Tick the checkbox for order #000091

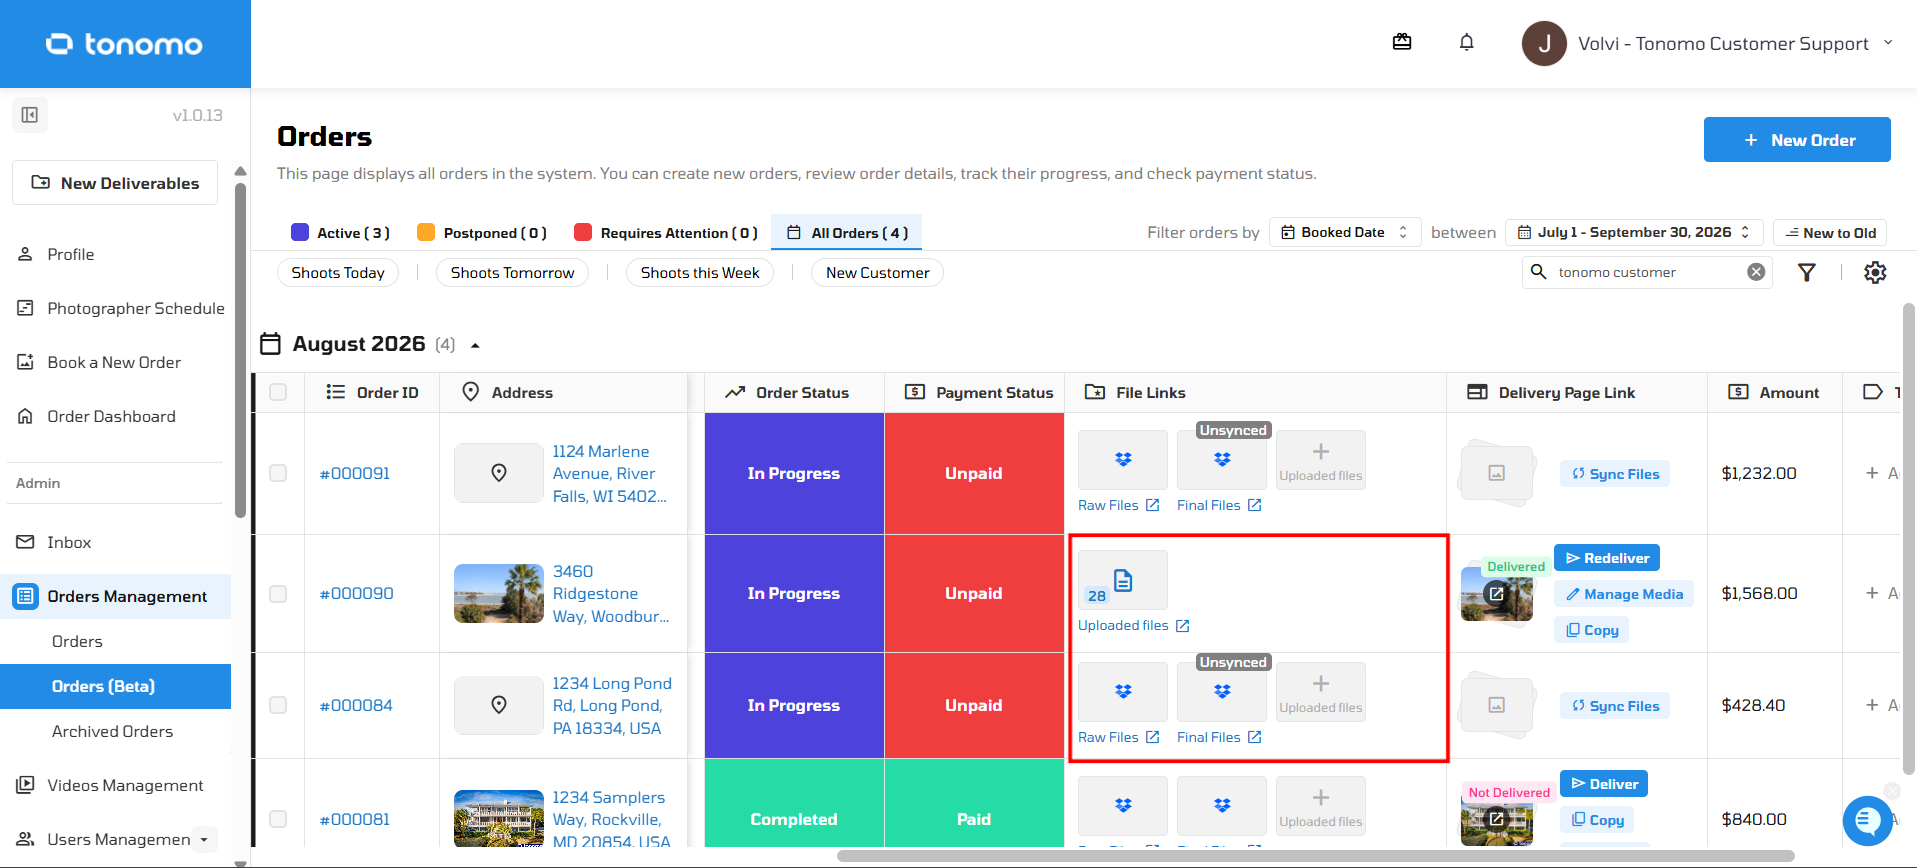(278, 473)
